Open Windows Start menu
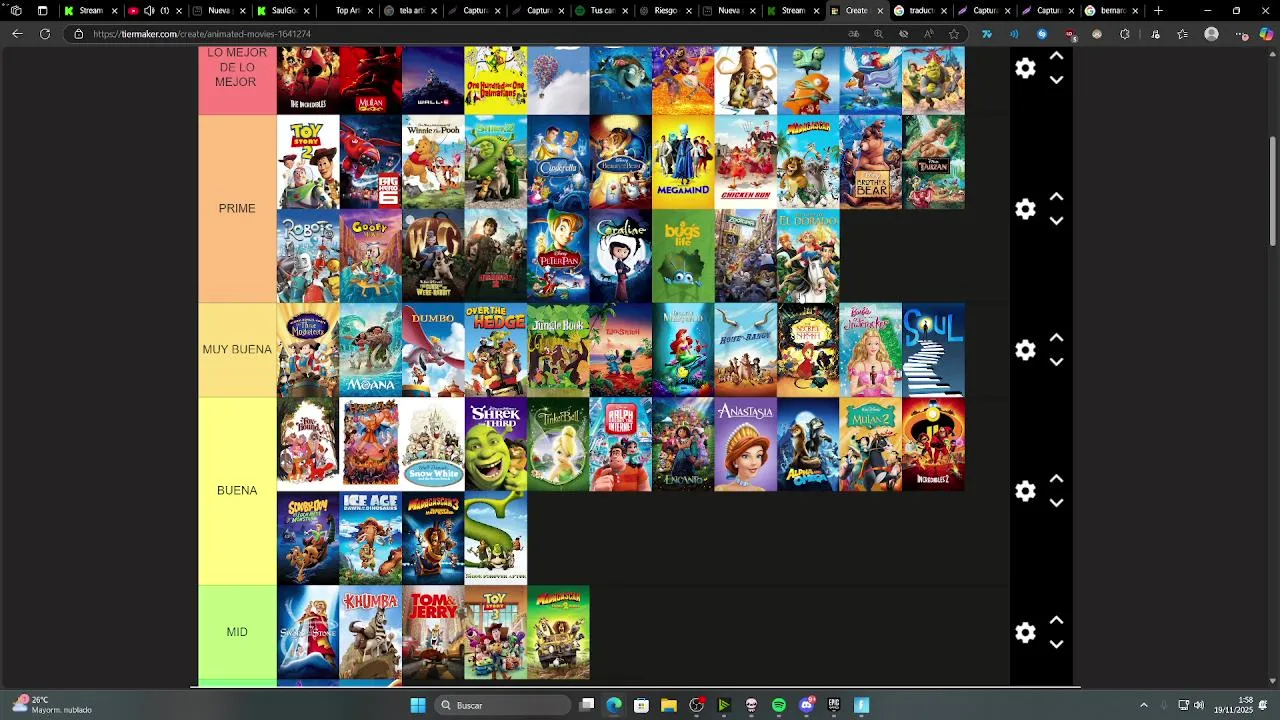Screen dimensions: 1280x720 pos(418,706)
